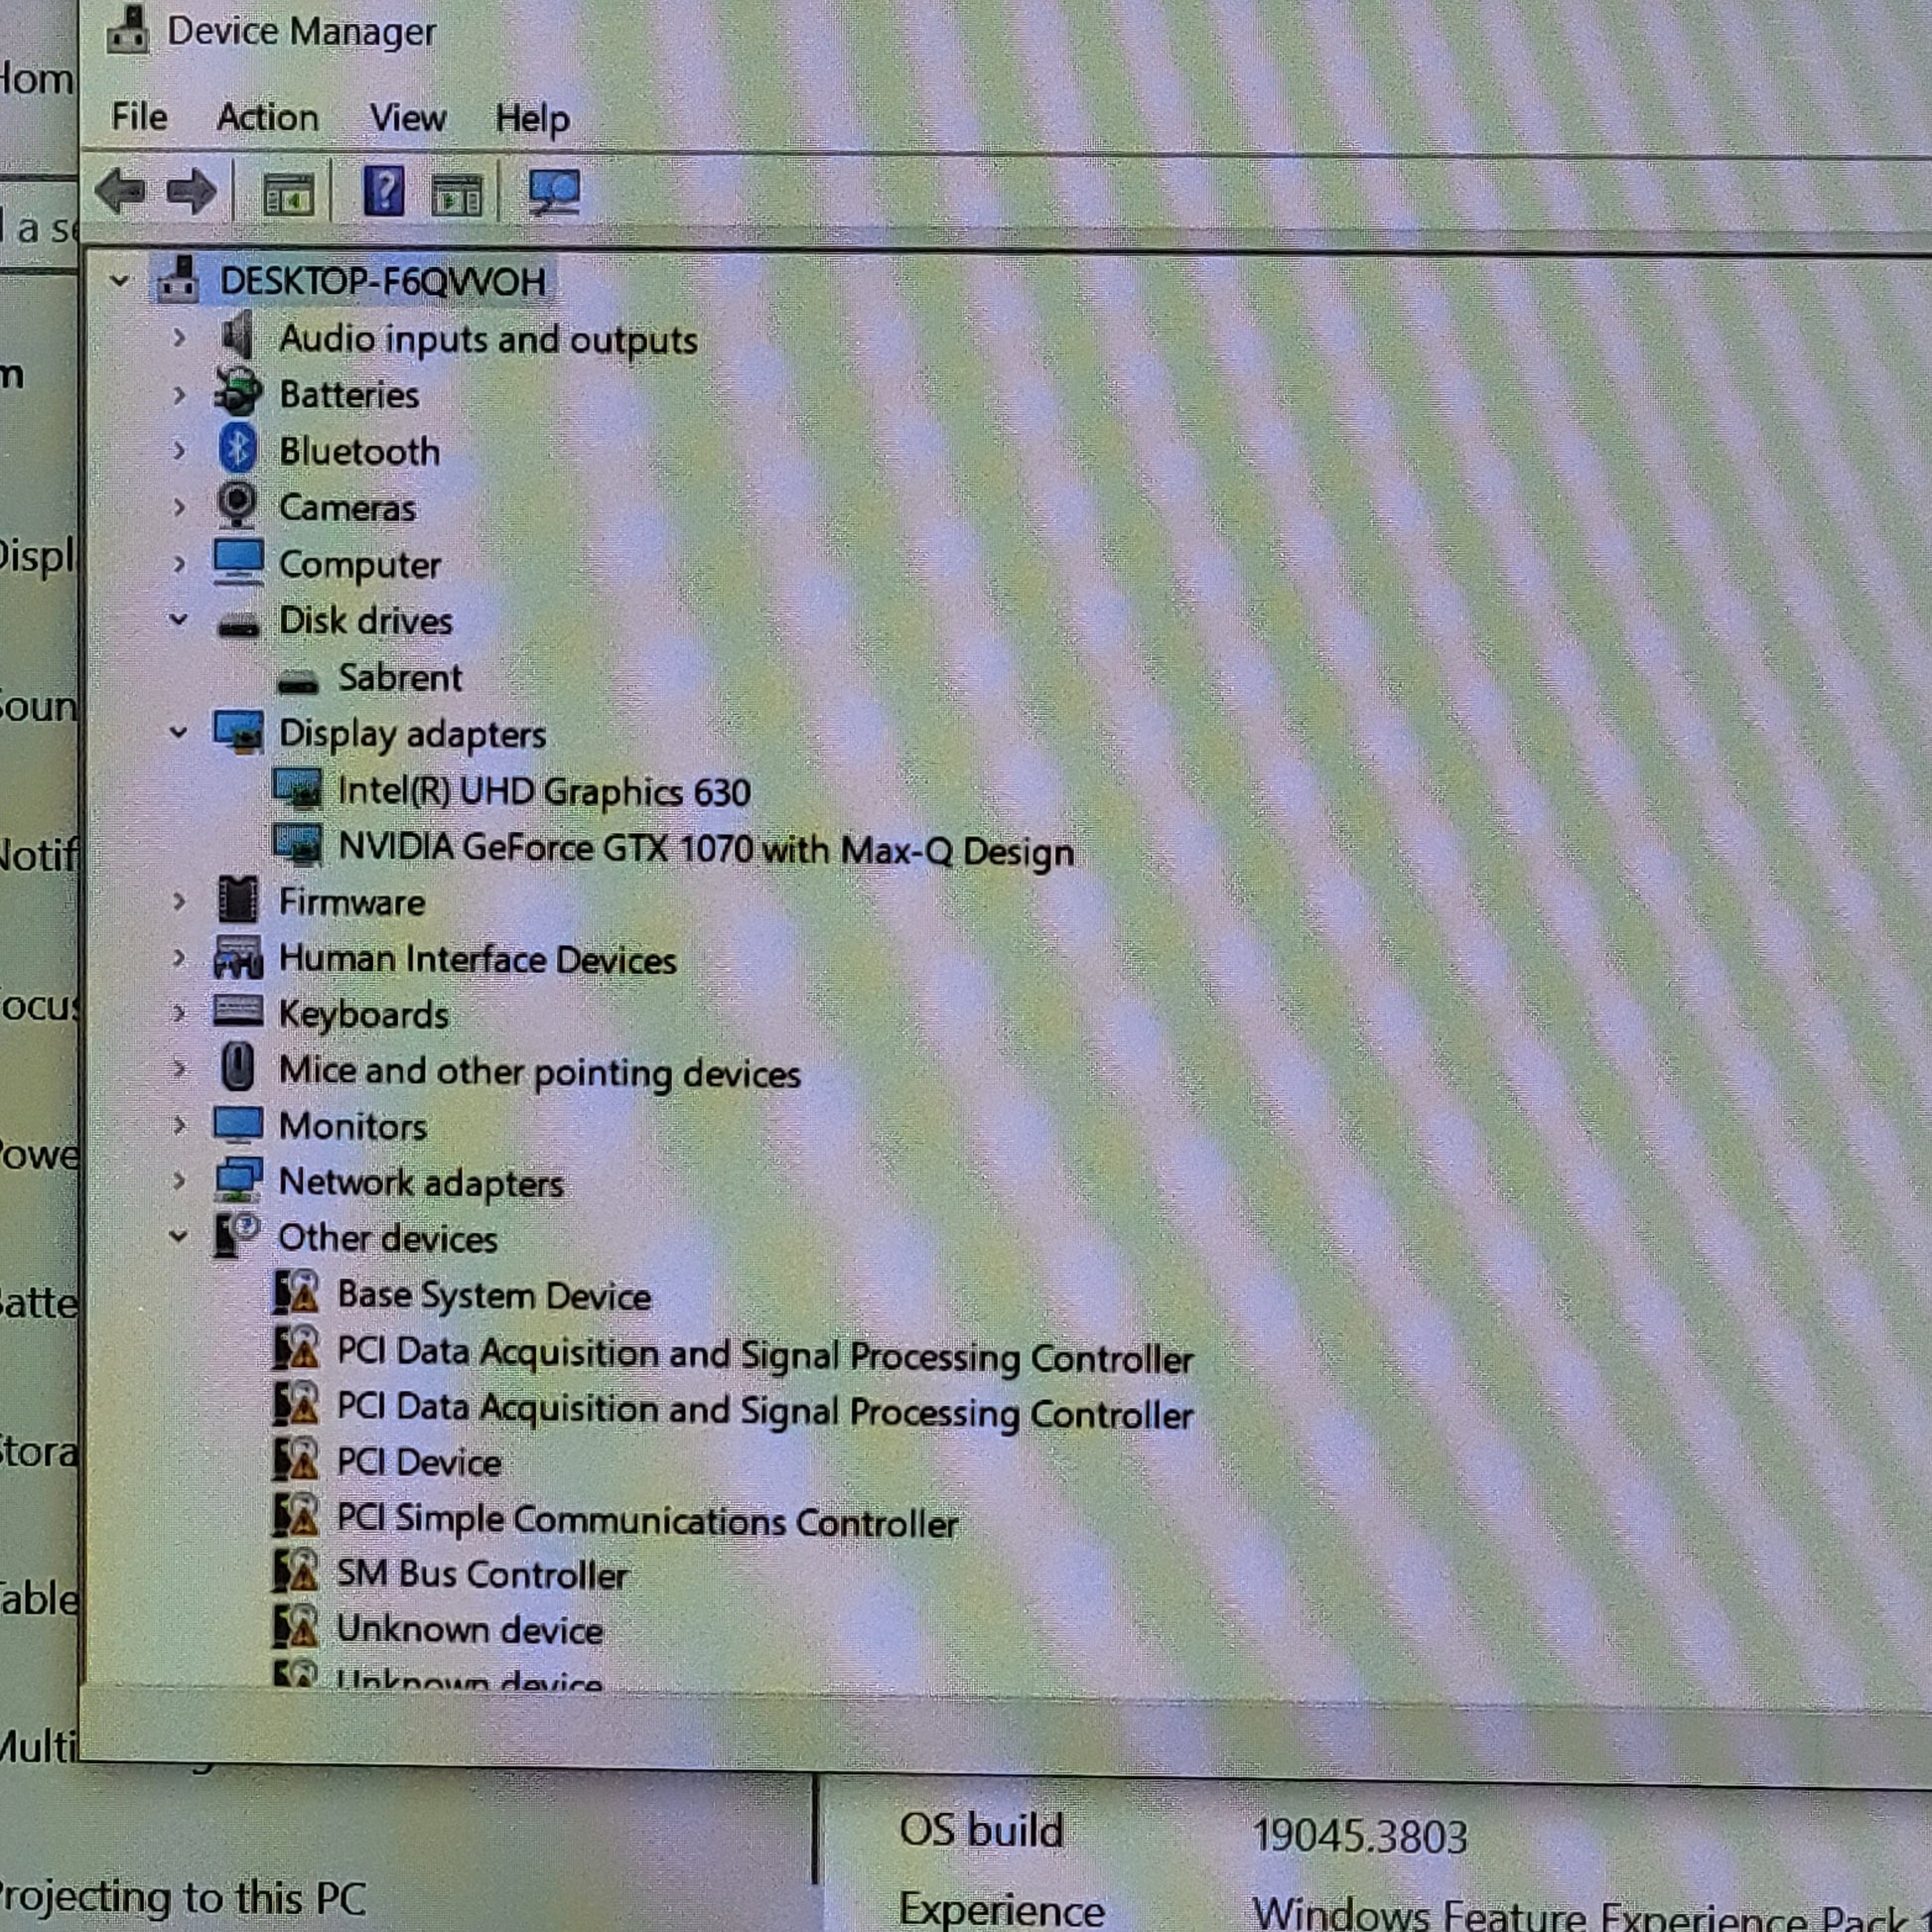Collapse the Display adapters node

coord(179,732)
